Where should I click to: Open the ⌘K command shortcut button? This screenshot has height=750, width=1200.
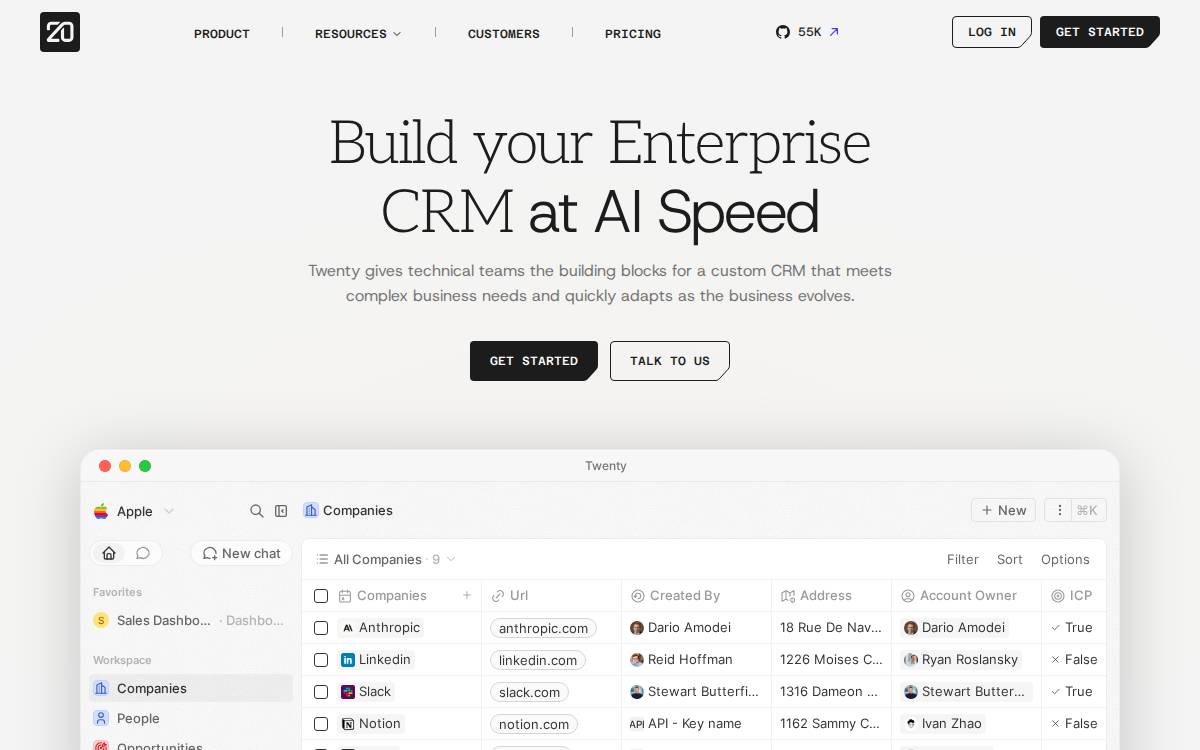coord(1088,510)
